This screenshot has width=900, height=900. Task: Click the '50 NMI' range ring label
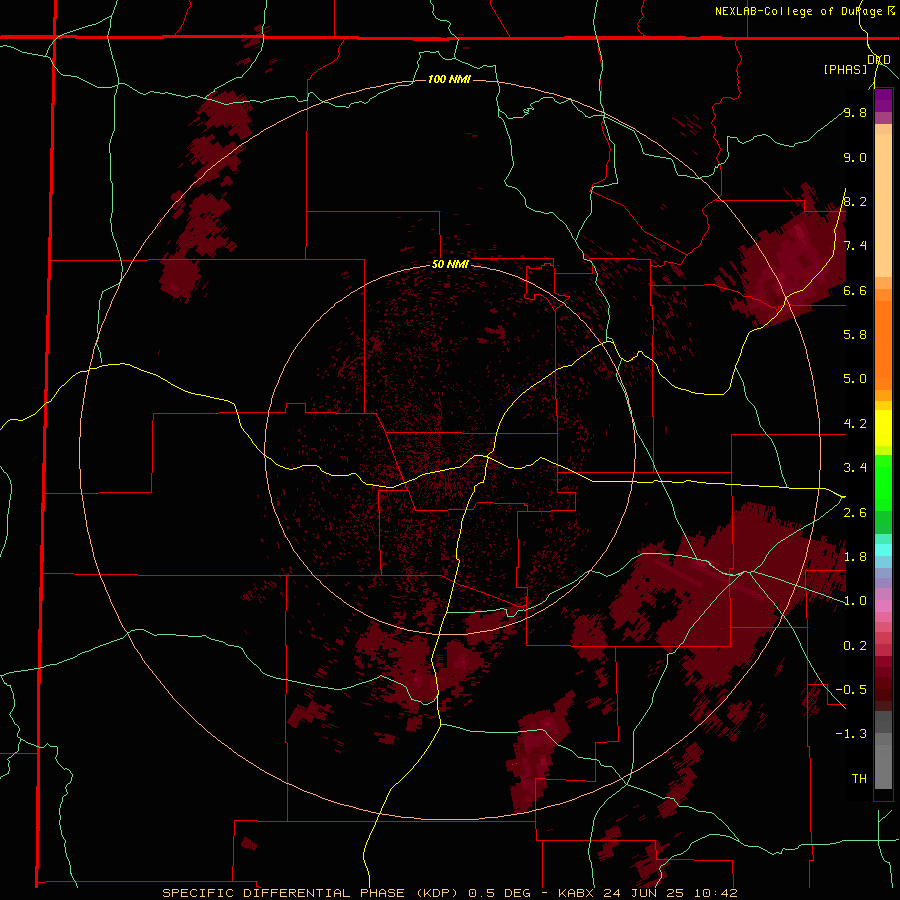(x=450, y=265)
